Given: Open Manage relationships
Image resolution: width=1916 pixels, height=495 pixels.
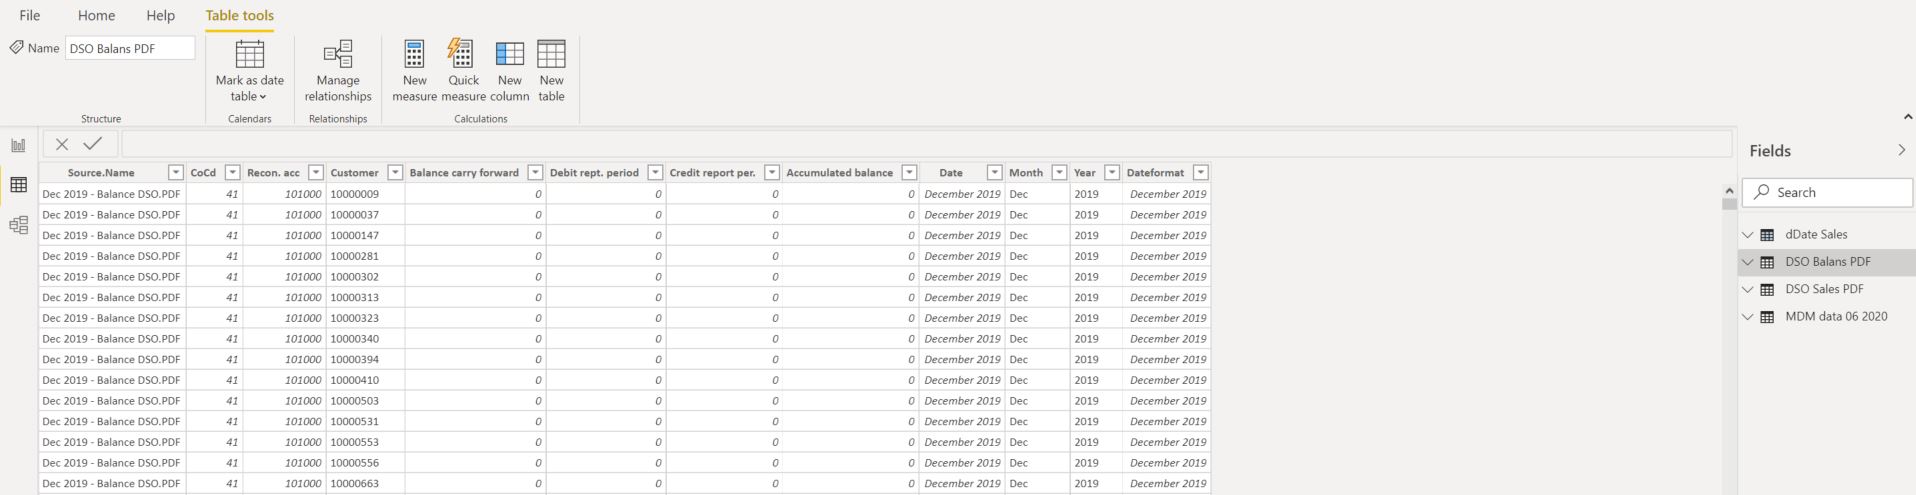Looking at the screenshot, I should click(338, 71).
